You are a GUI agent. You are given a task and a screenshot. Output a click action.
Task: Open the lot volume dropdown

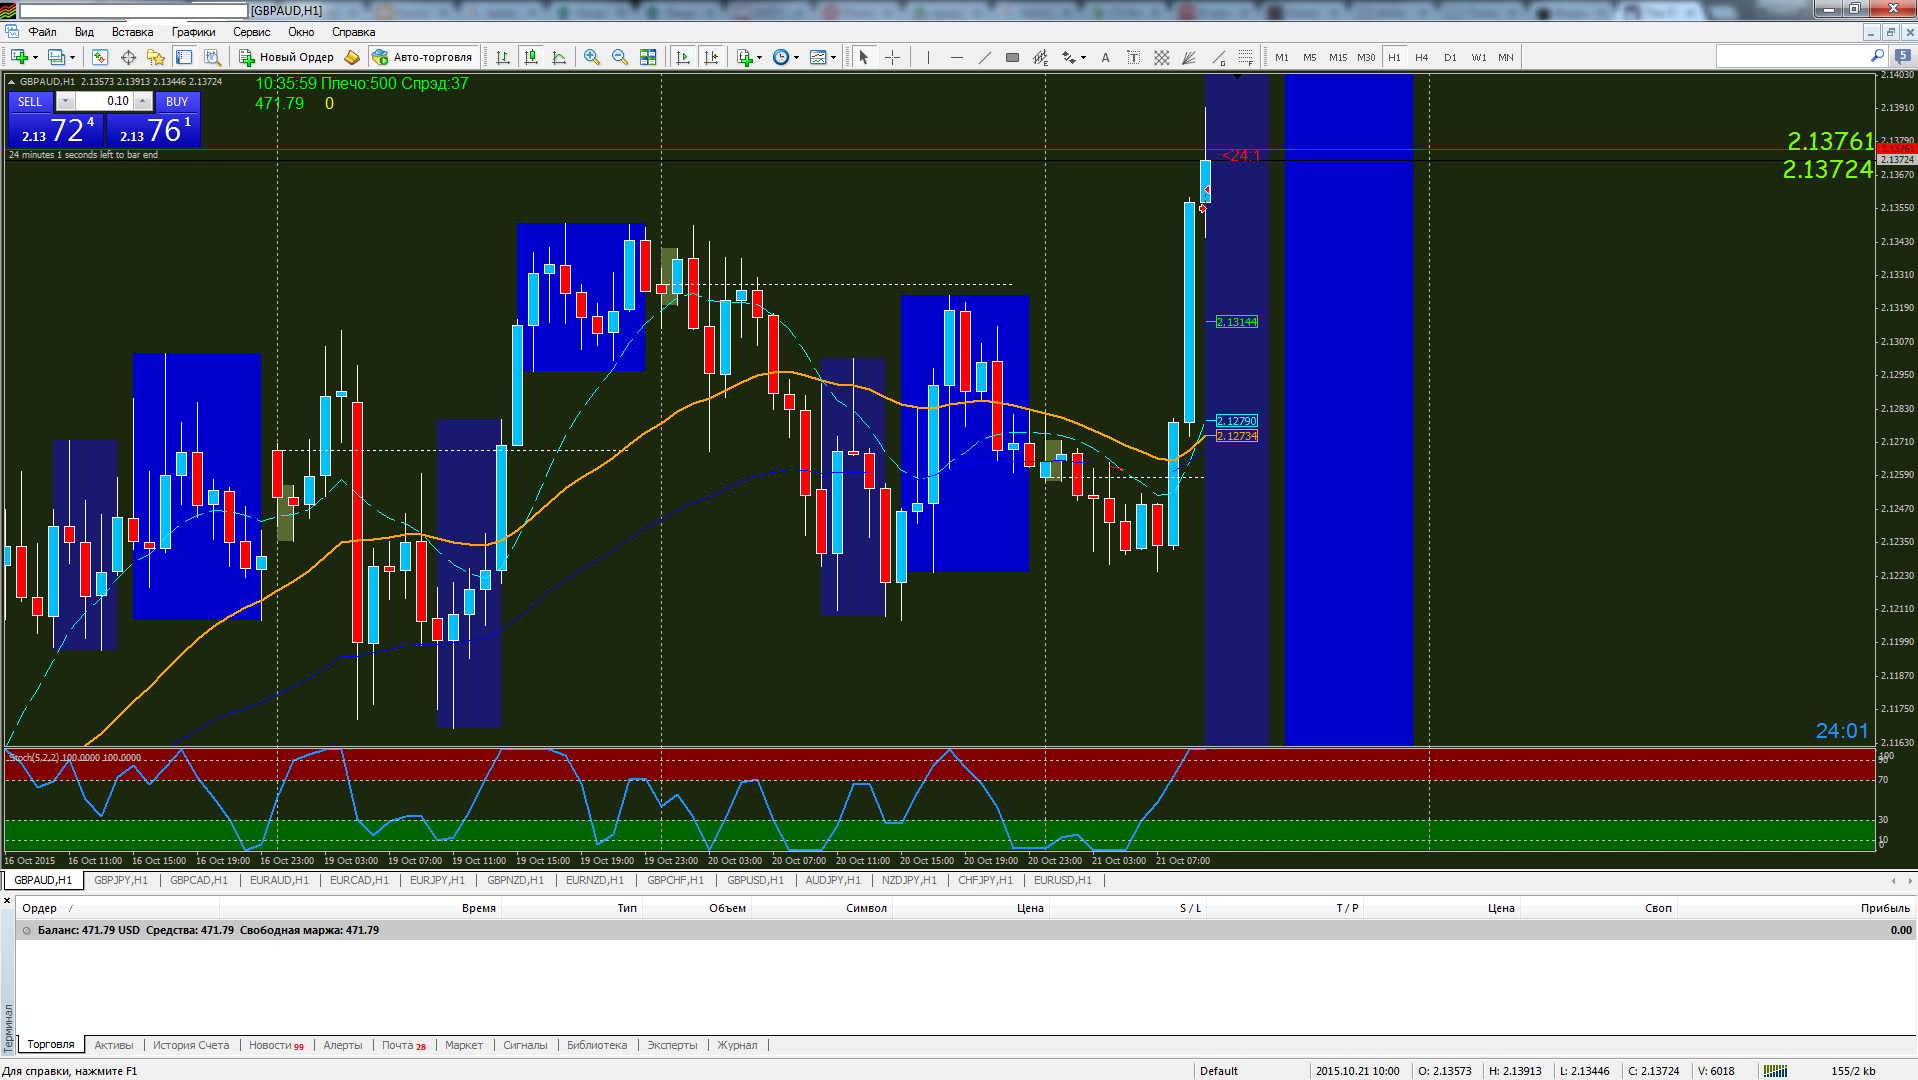click(65, 101)
